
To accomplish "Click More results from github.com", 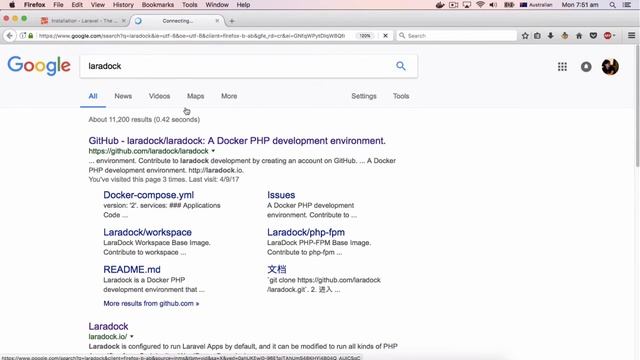I will click(x=151, y=303).
